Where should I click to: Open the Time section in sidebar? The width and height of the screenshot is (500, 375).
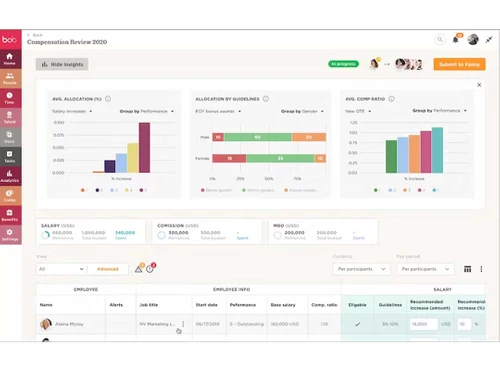click(10, 98)
